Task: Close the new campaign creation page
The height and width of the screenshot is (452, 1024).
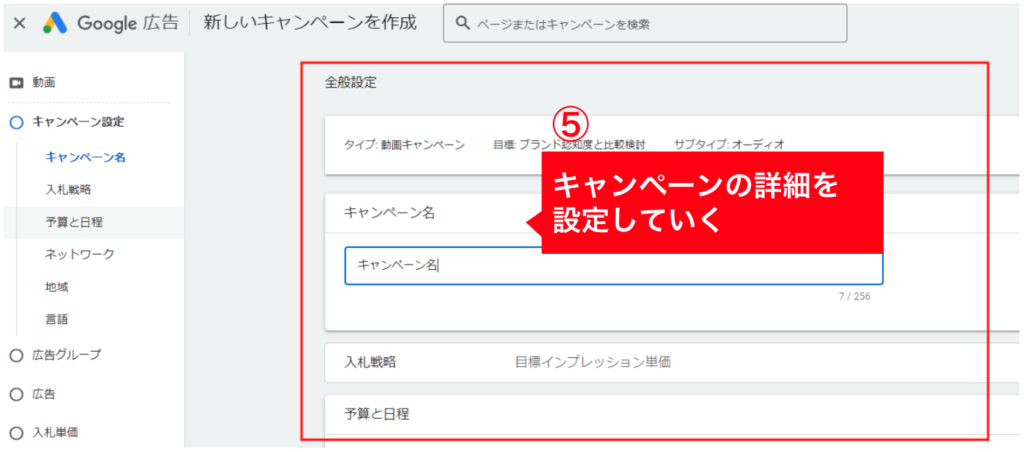Action: tap(19, 23)
